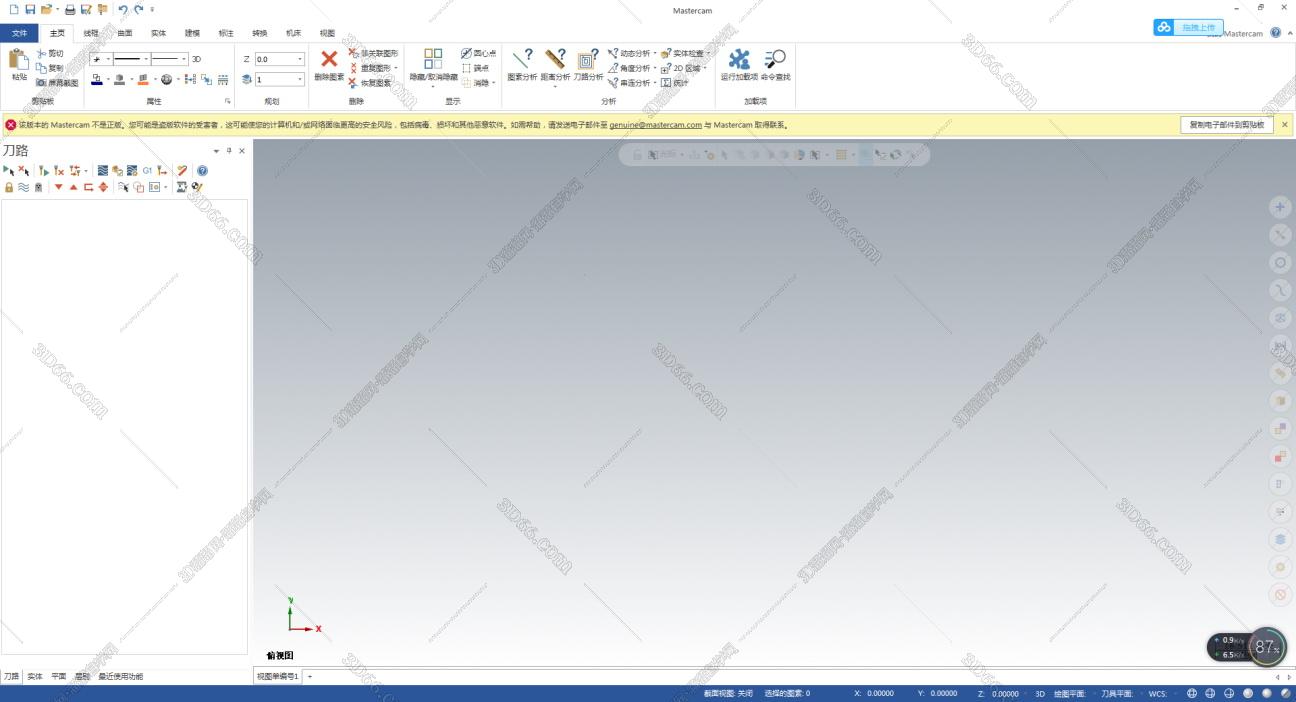Screen dimensions: 1296x702
Task: Open the genuine@mastercam.com email link
Action: coord(655,125)
